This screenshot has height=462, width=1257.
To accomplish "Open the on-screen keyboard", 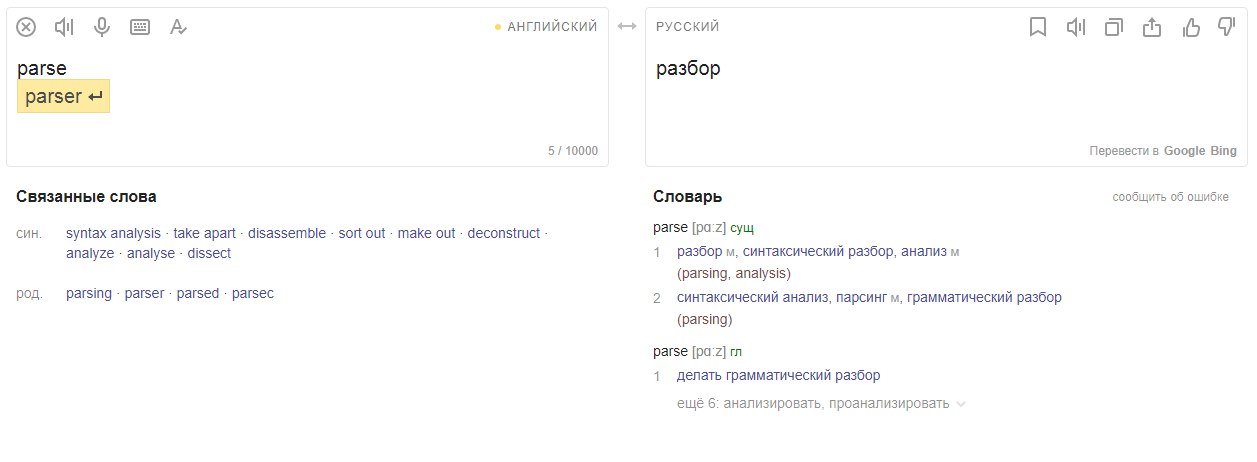I will coord(140,27).
